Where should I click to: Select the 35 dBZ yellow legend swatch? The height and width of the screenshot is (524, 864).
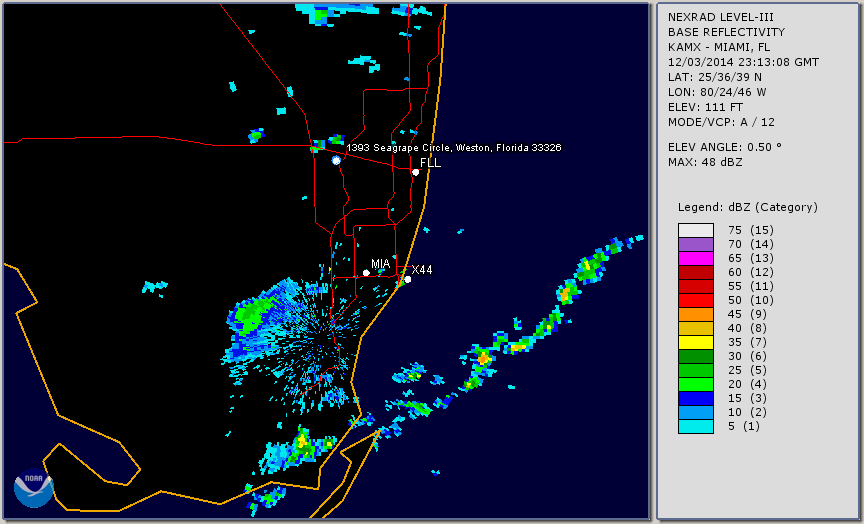point(696,342)
